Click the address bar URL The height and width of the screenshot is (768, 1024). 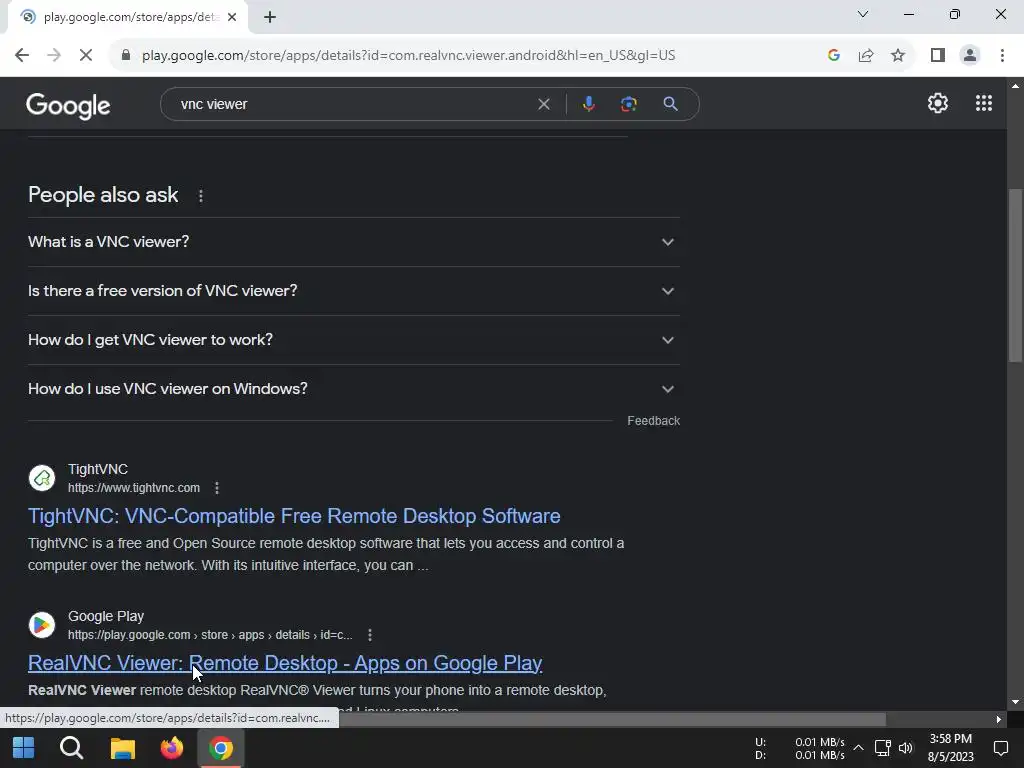point(409,56)
